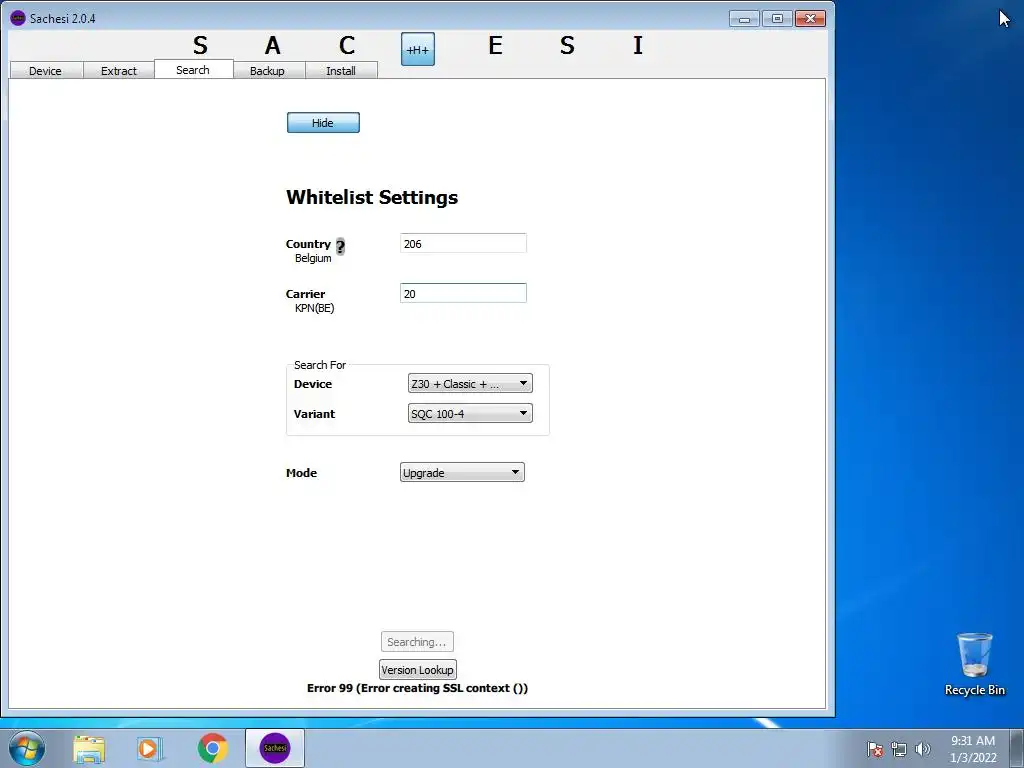Click the +H+ button in header
The height and width of the screenshot is (768, 1024).
coord(417,49)
